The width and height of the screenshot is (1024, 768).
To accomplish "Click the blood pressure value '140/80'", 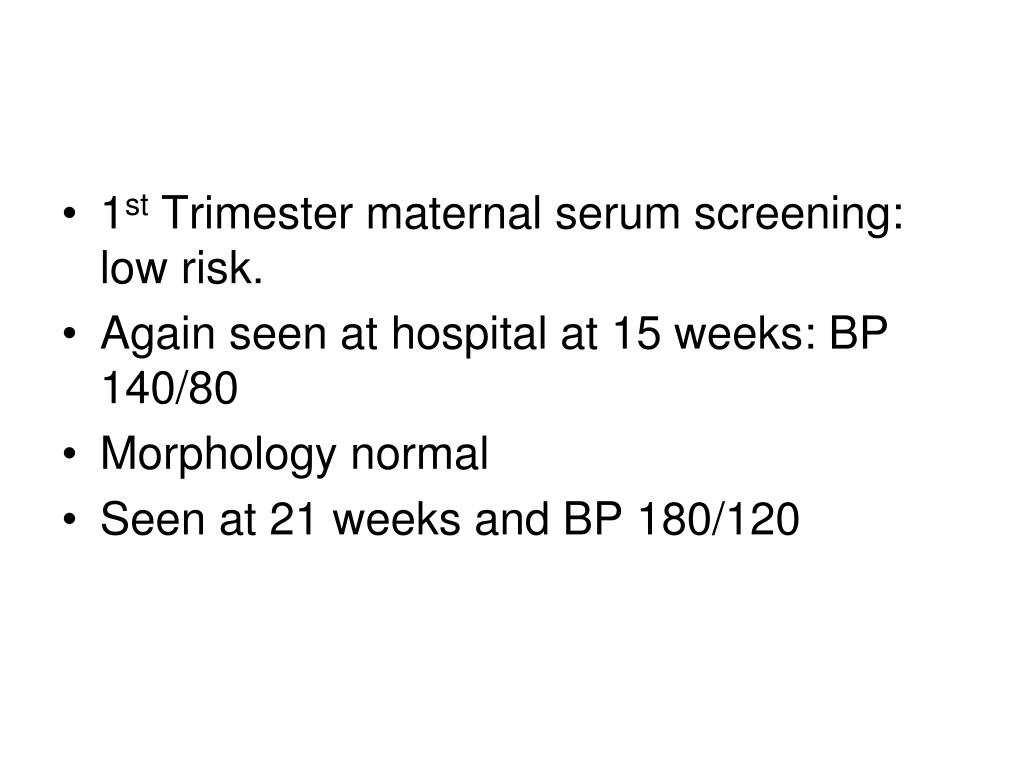I will click(x=169, y=389).
